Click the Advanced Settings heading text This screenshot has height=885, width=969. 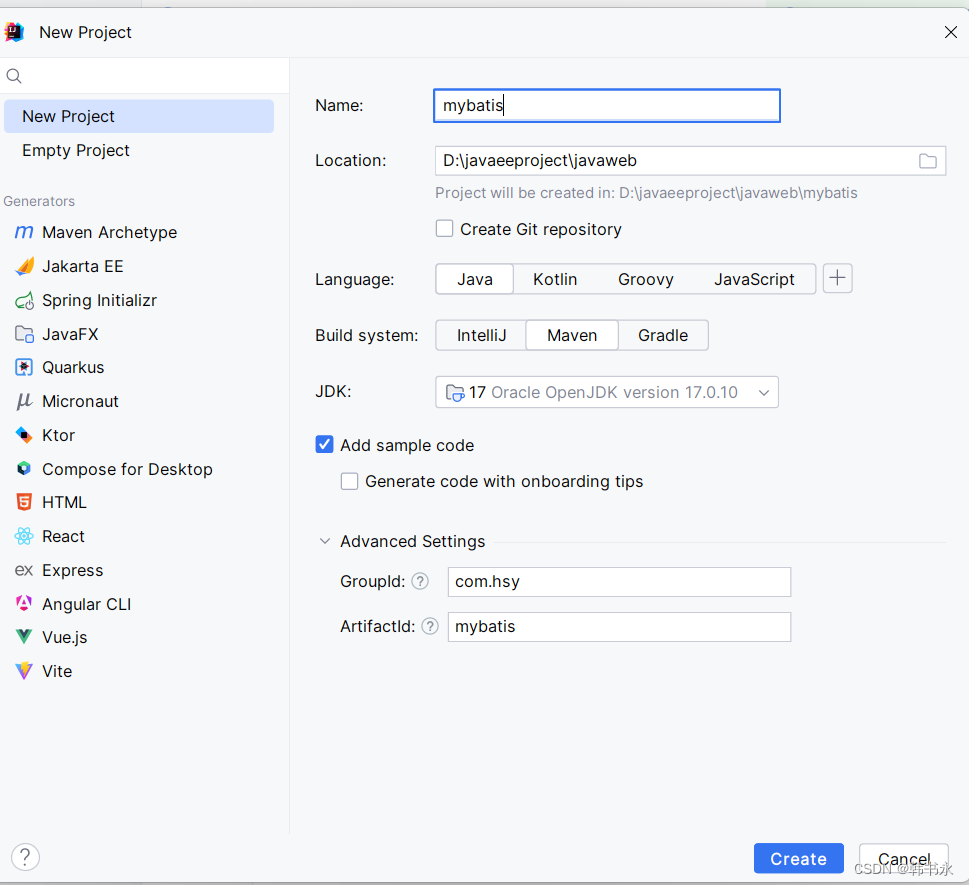click(x=413, y=541)
